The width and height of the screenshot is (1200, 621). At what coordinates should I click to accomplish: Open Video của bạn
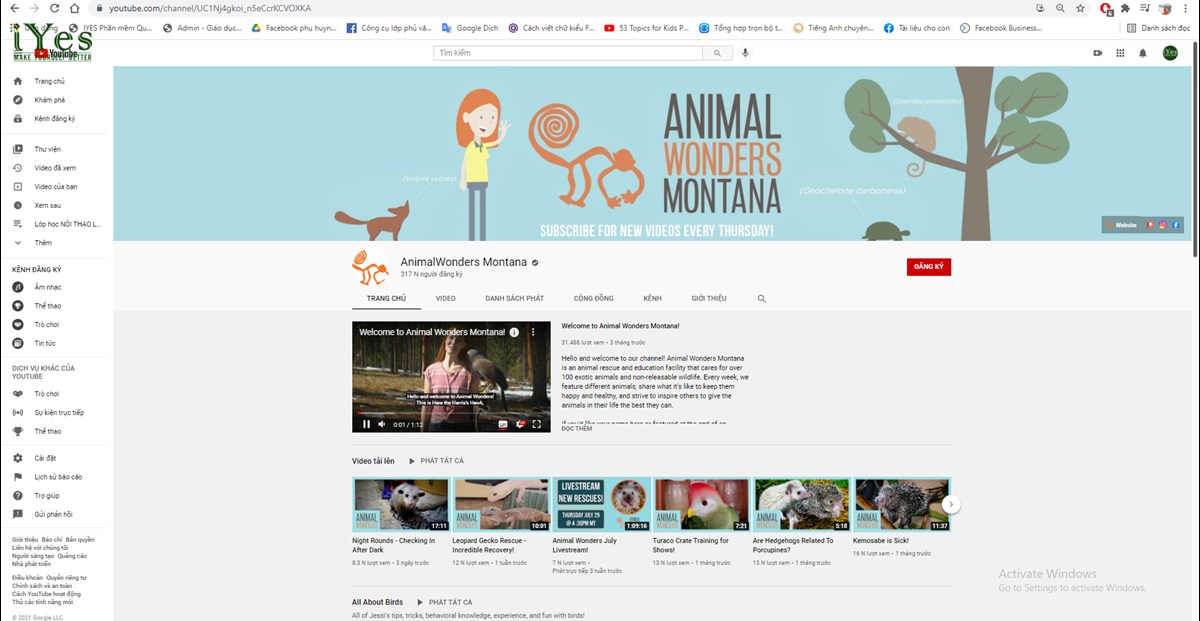56,187
